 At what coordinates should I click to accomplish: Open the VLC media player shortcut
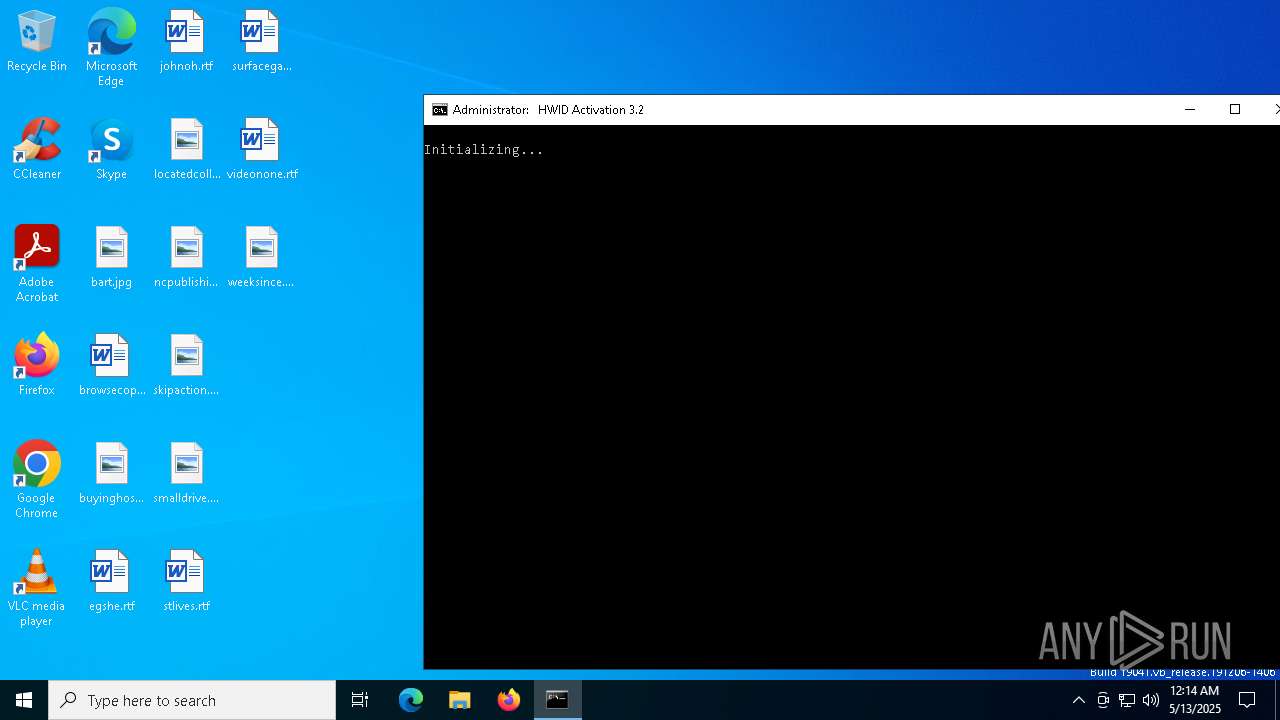(x=36, y=588)
